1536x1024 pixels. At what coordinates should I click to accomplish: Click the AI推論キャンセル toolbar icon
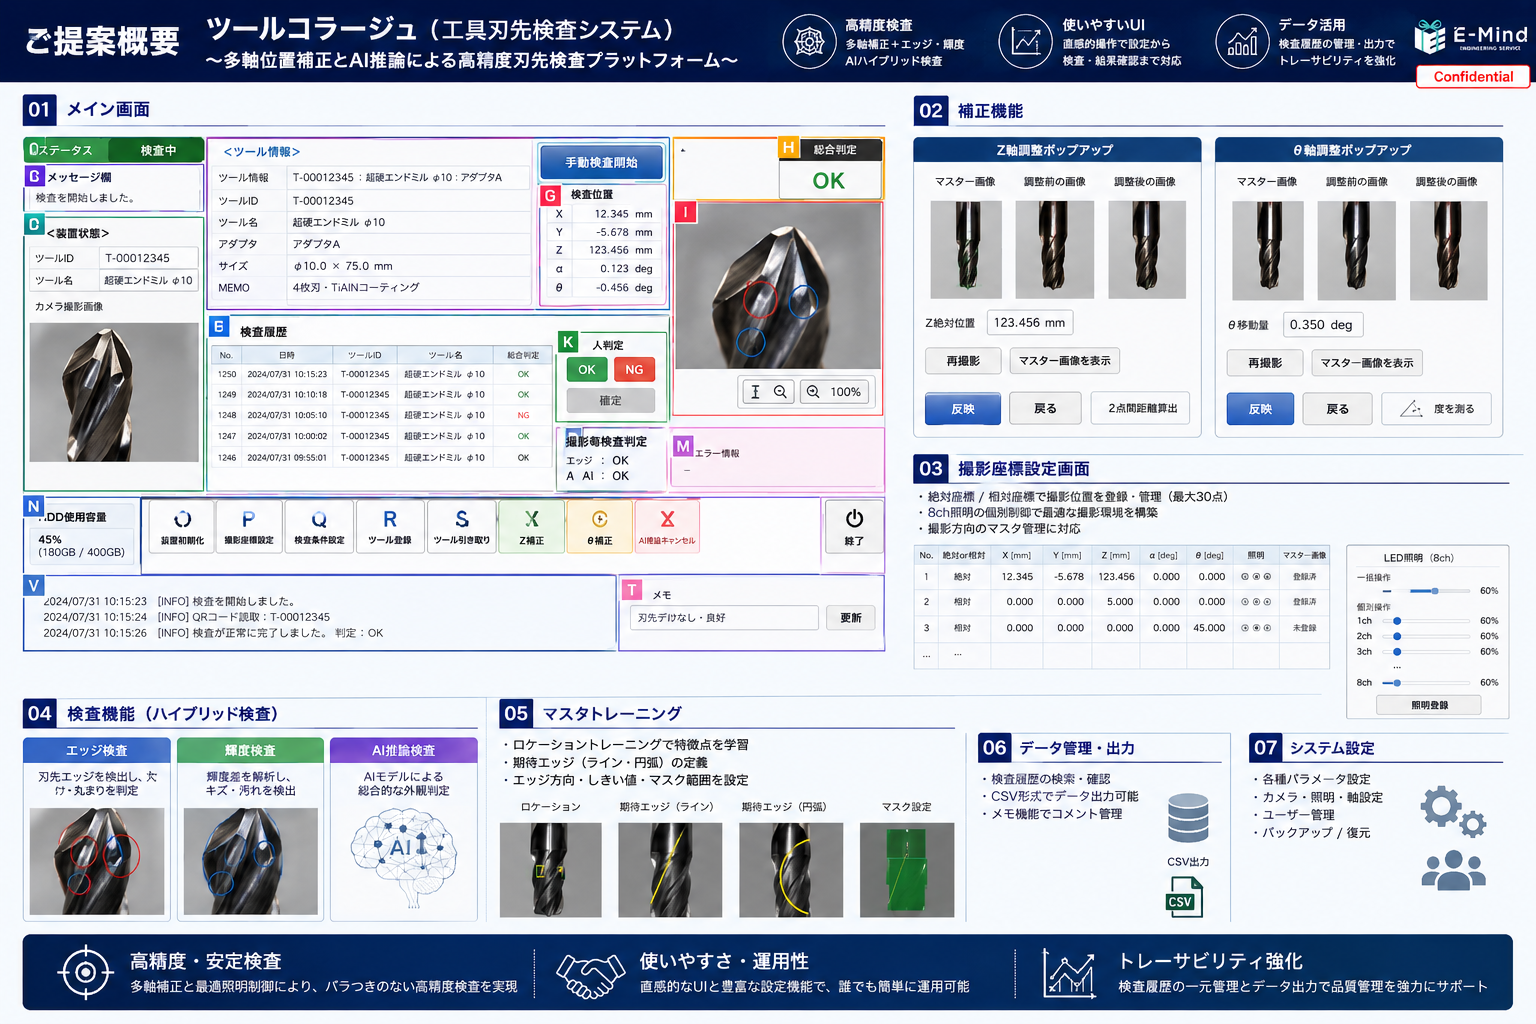667,525
